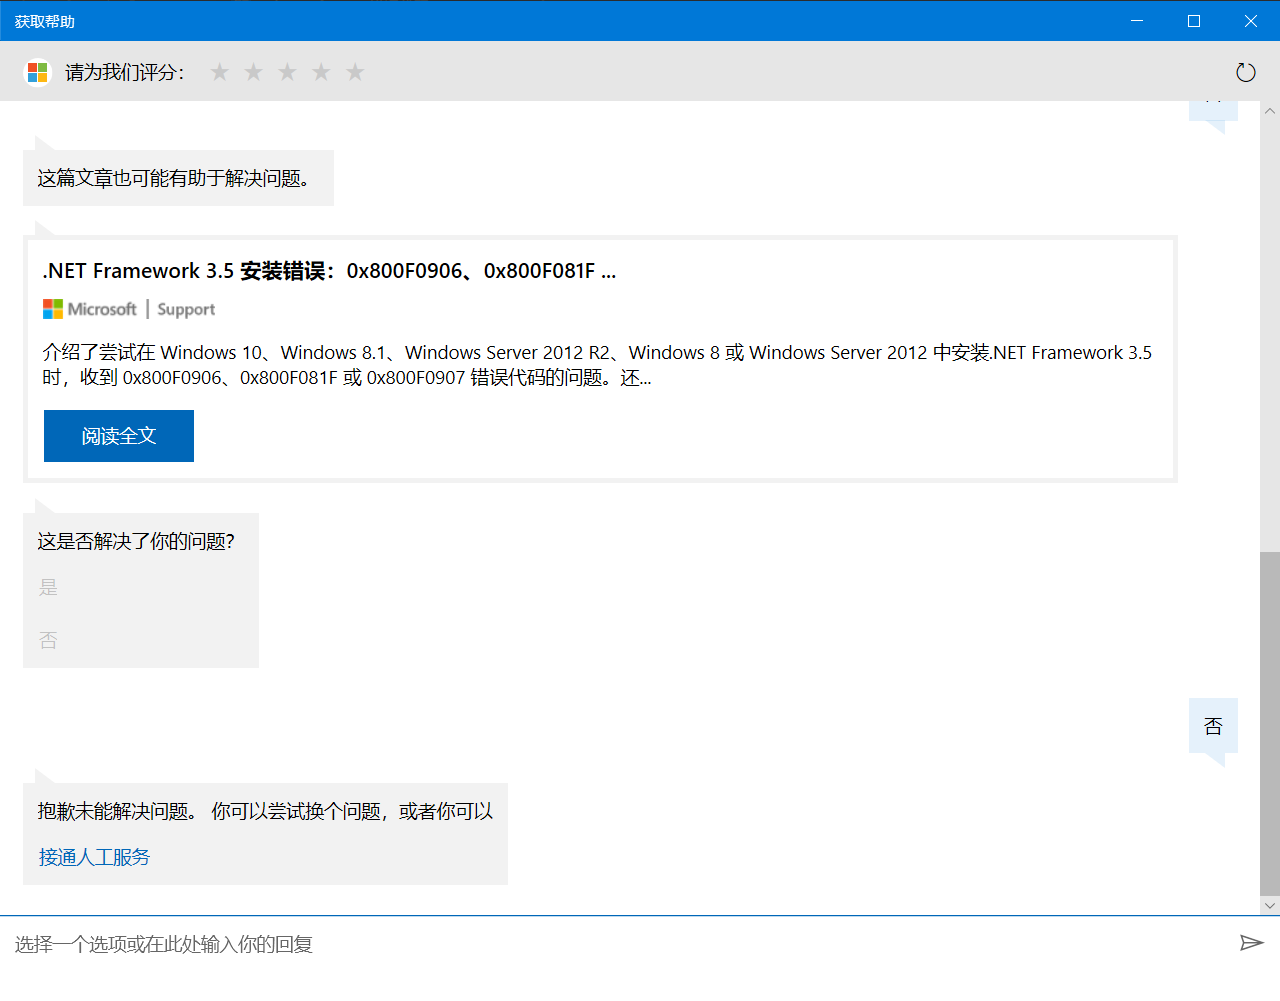Image resolution: width=1280 pixels, height=1001 pixels.
Task: Click the user's 否 reply bubble
Action: click(x=1213, y=726)
